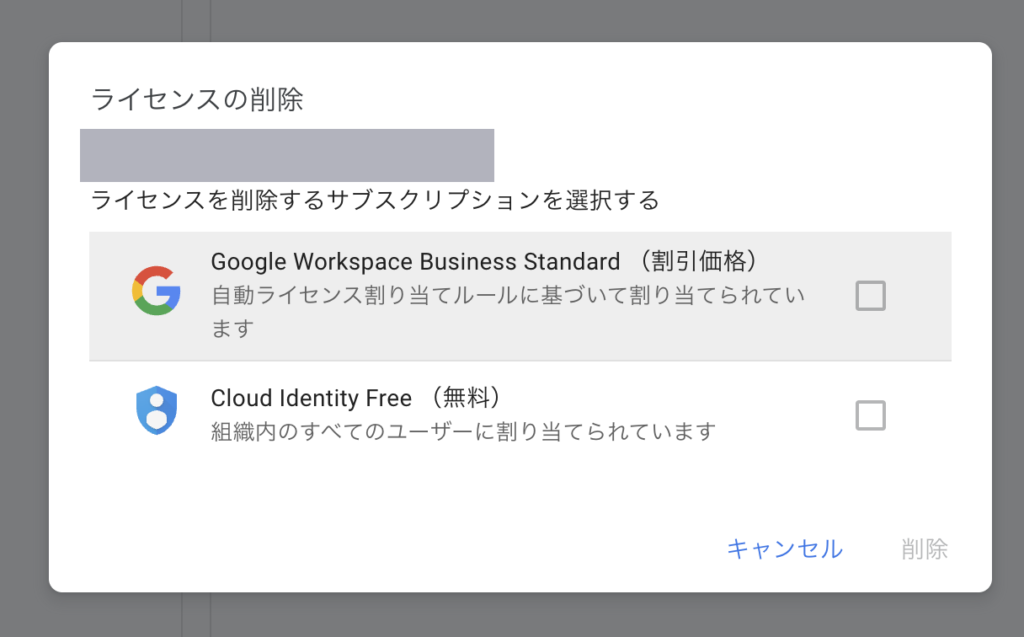This screenshot has width=1024, height=637.
Task: Click the サブスクリプションを選択する instruction text
Action: tap(374, 200)
